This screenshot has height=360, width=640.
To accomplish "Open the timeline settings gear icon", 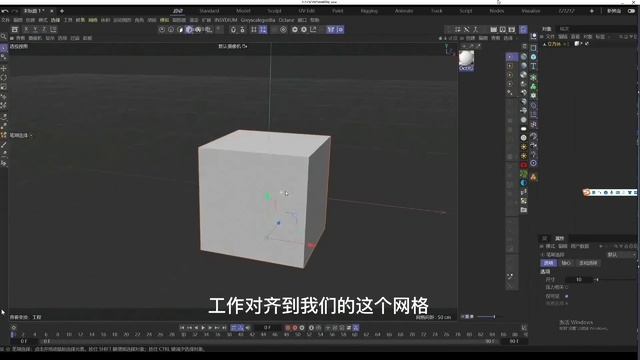I will tap(13, 327).
